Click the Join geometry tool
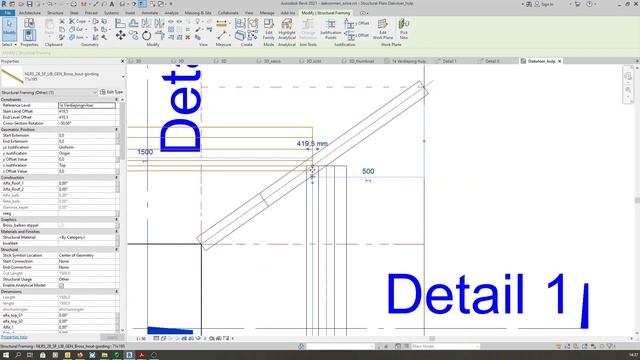 [77, 37]
